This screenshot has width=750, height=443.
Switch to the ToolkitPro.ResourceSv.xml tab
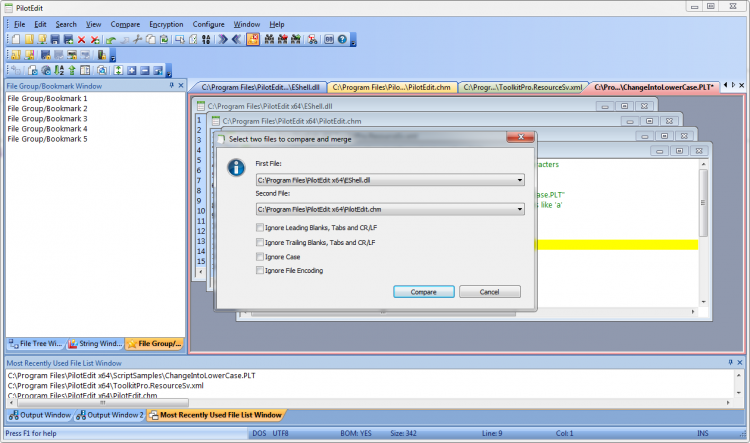[523, 87]
